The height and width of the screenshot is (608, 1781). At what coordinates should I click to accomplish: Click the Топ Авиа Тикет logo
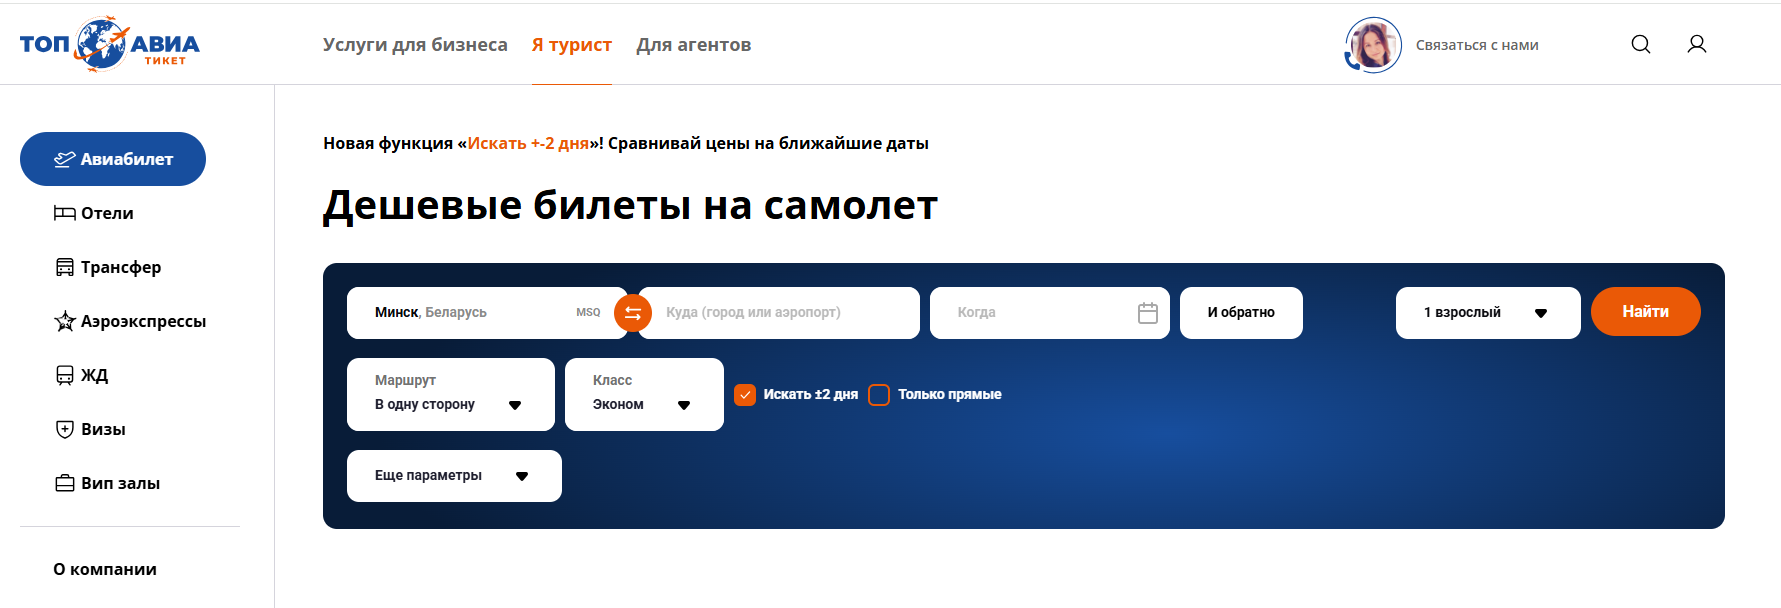pyautogui.click(x=109, y=44)
